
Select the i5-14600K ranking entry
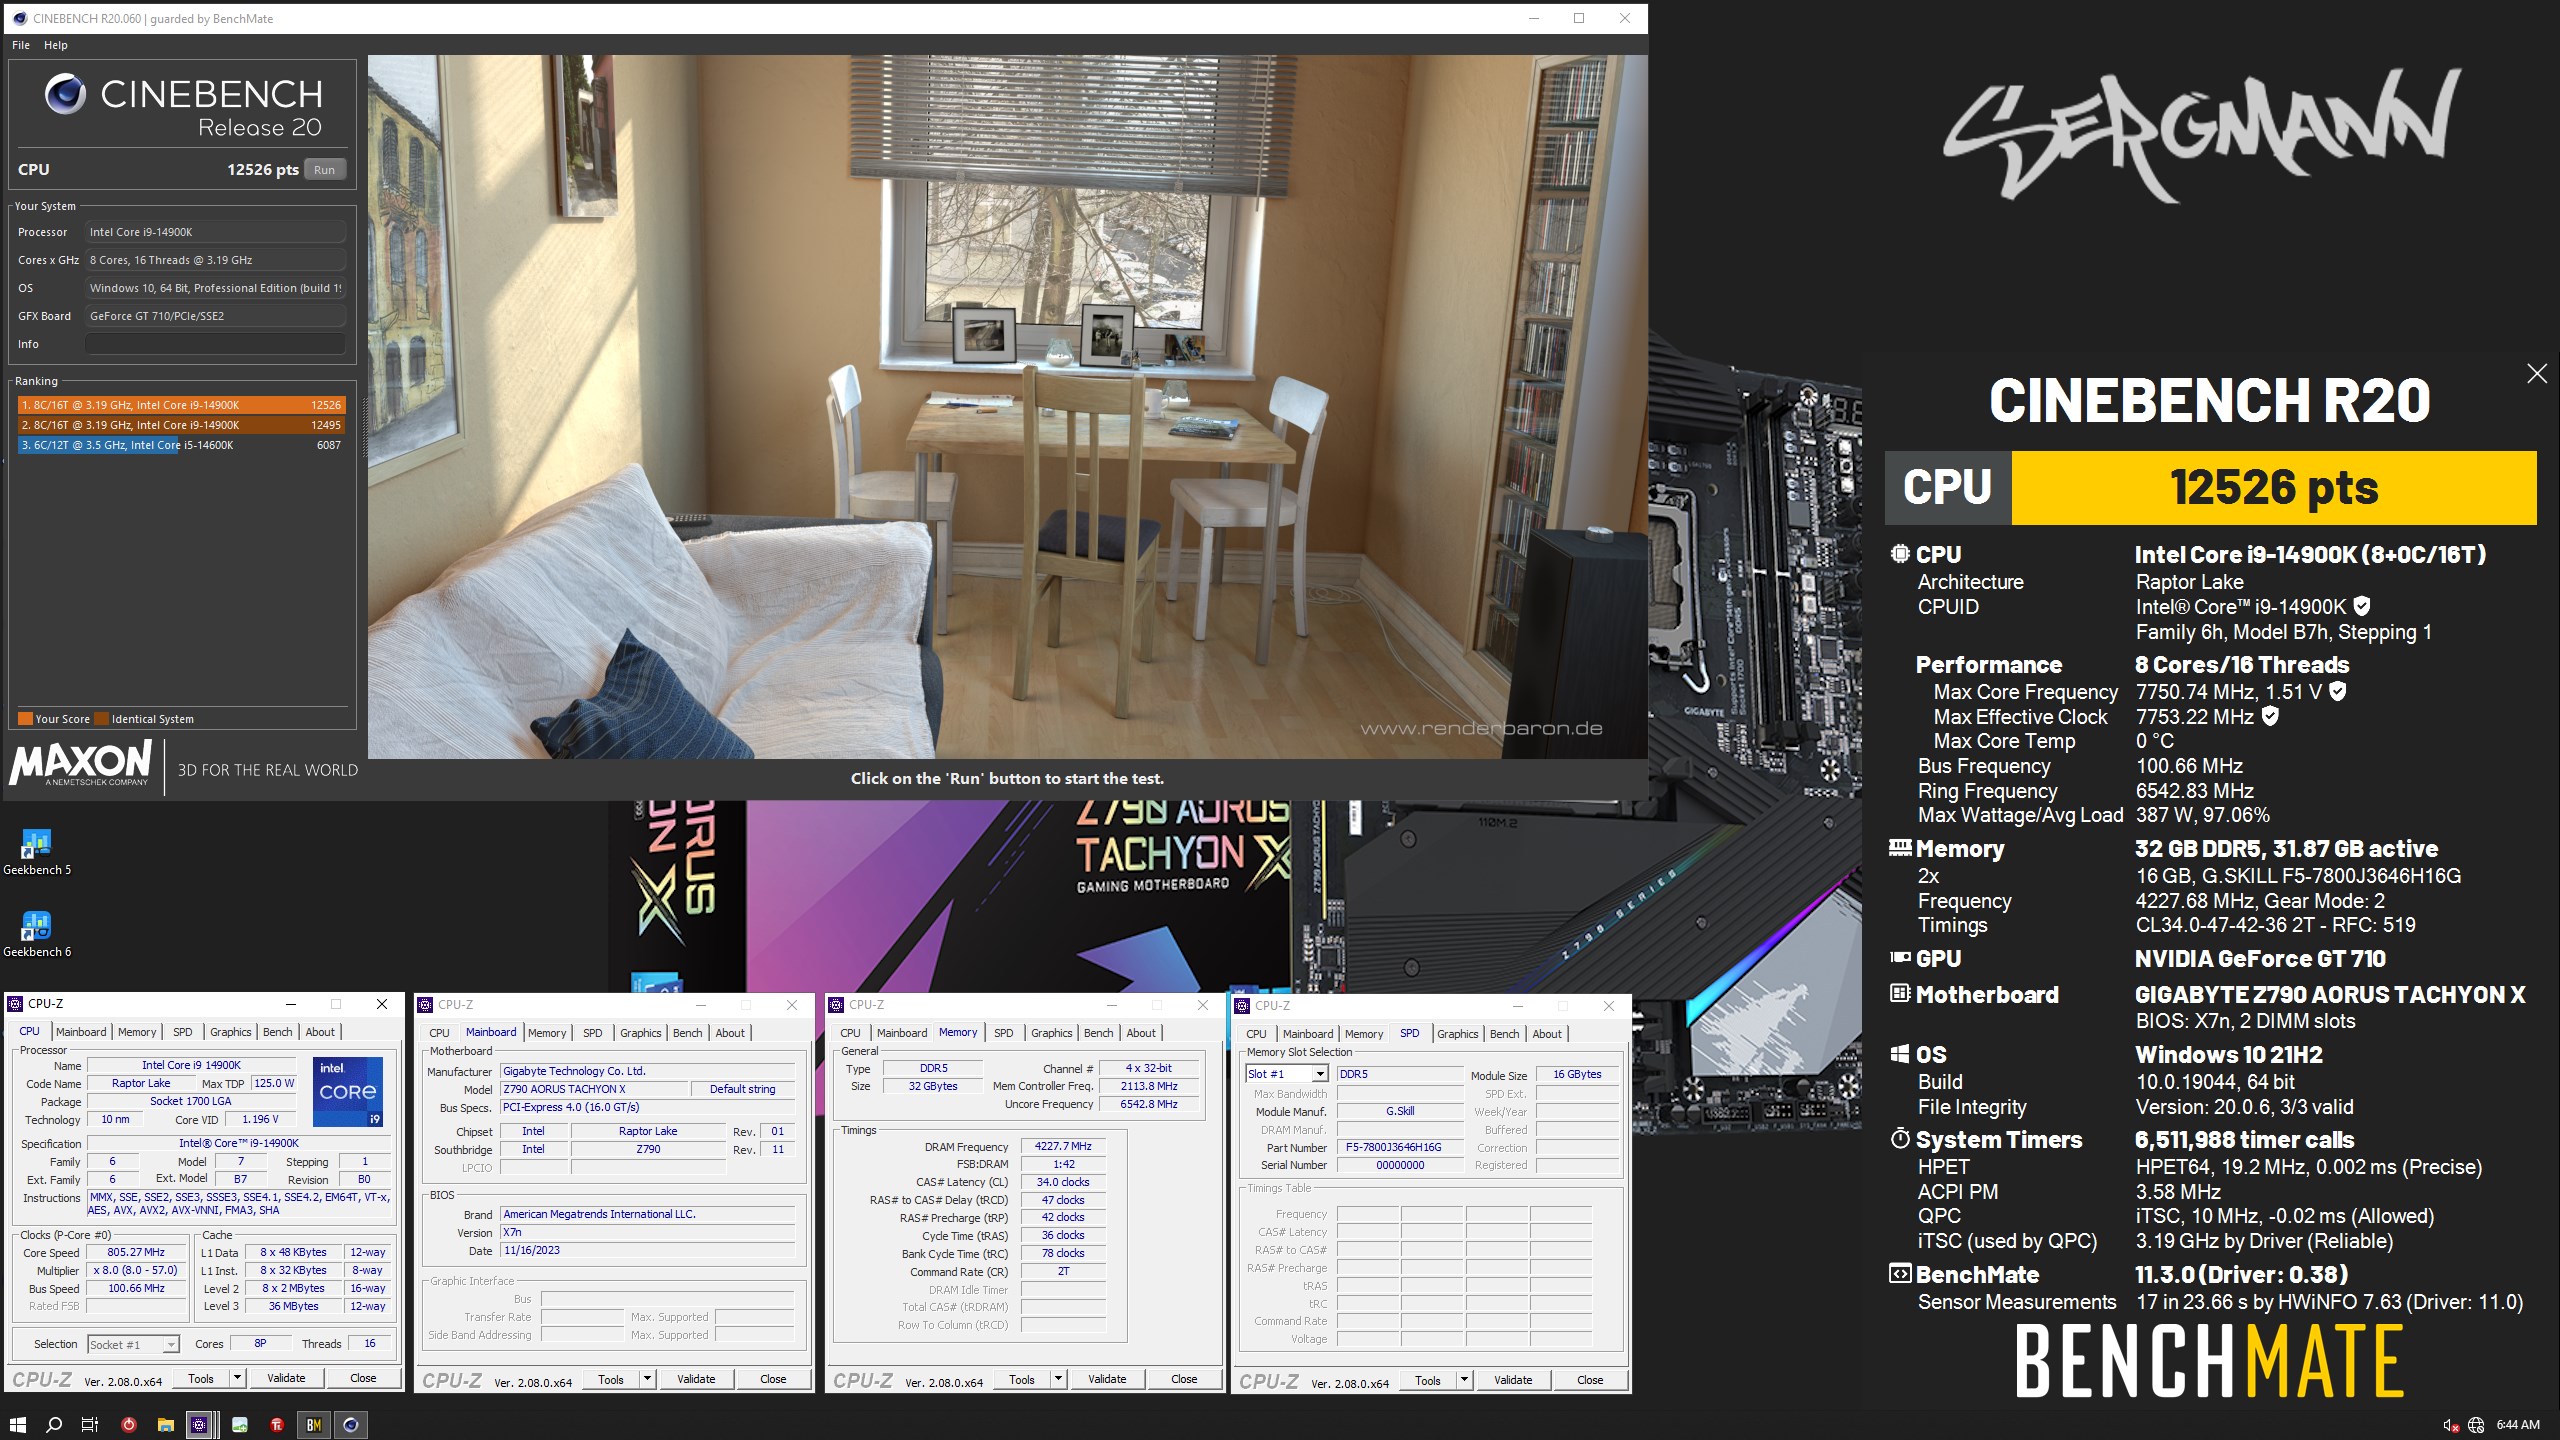pyautogui.click(x=181, y=445)
